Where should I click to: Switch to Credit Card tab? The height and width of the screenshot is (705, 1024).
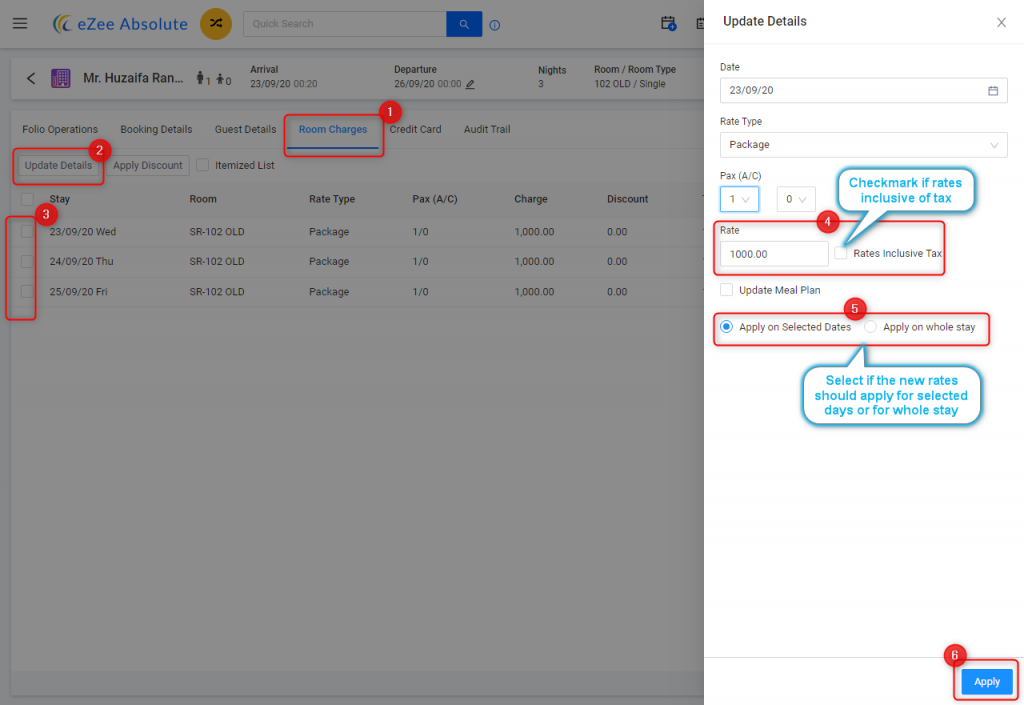click(x=415, y=129)
